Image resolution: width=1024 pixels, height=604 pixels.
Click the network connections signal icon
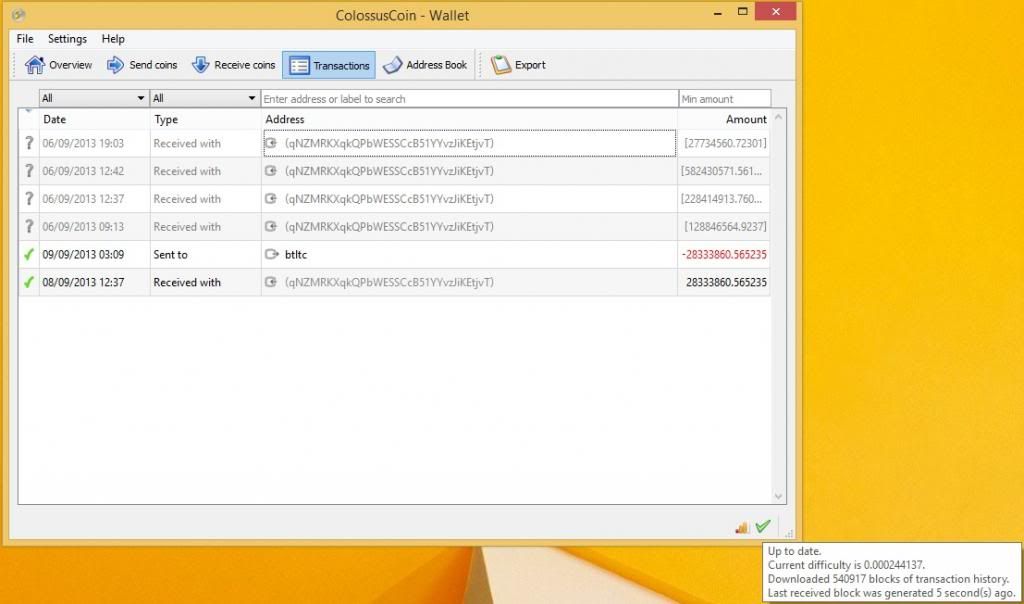point(742,527)
